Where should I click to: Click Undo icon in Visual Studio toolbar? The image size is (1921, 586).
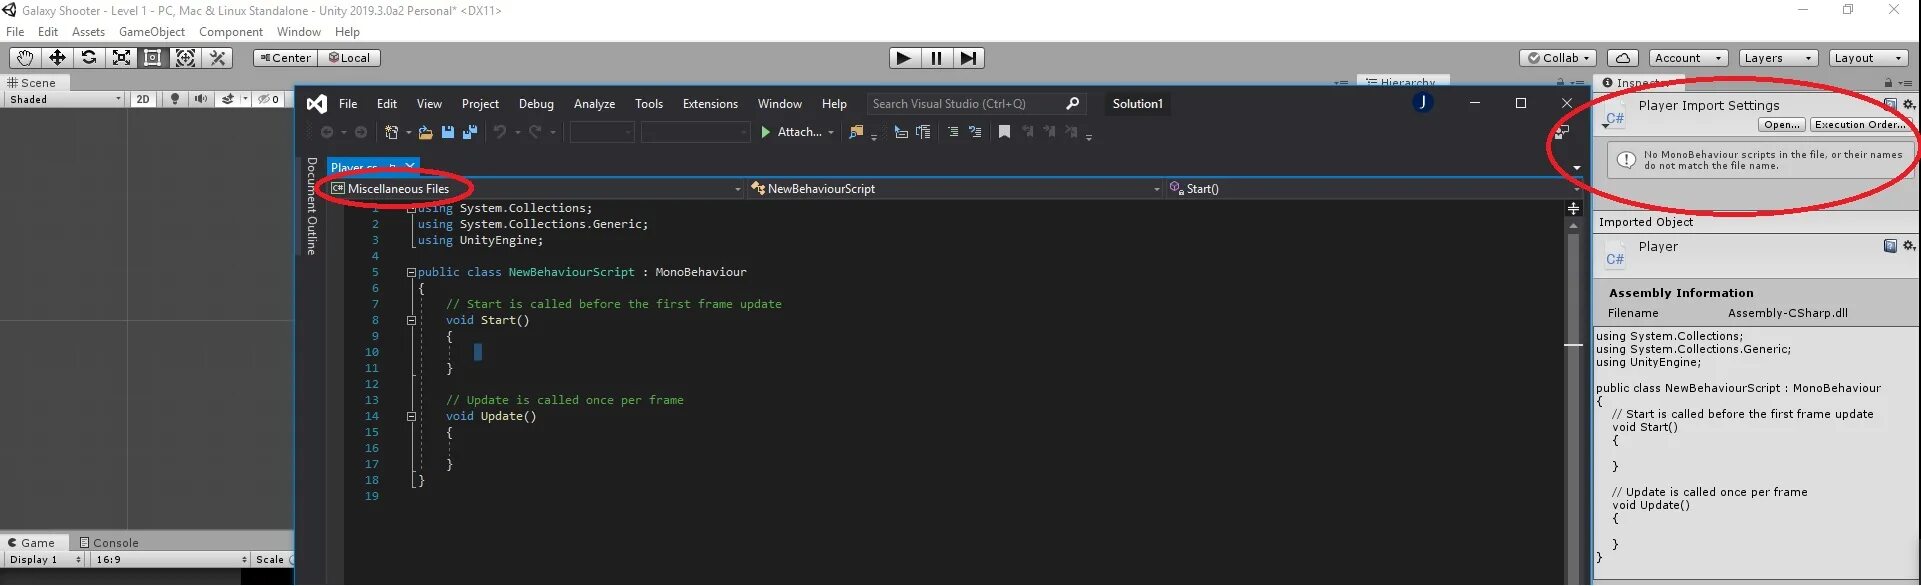click(x=500, y=132)
